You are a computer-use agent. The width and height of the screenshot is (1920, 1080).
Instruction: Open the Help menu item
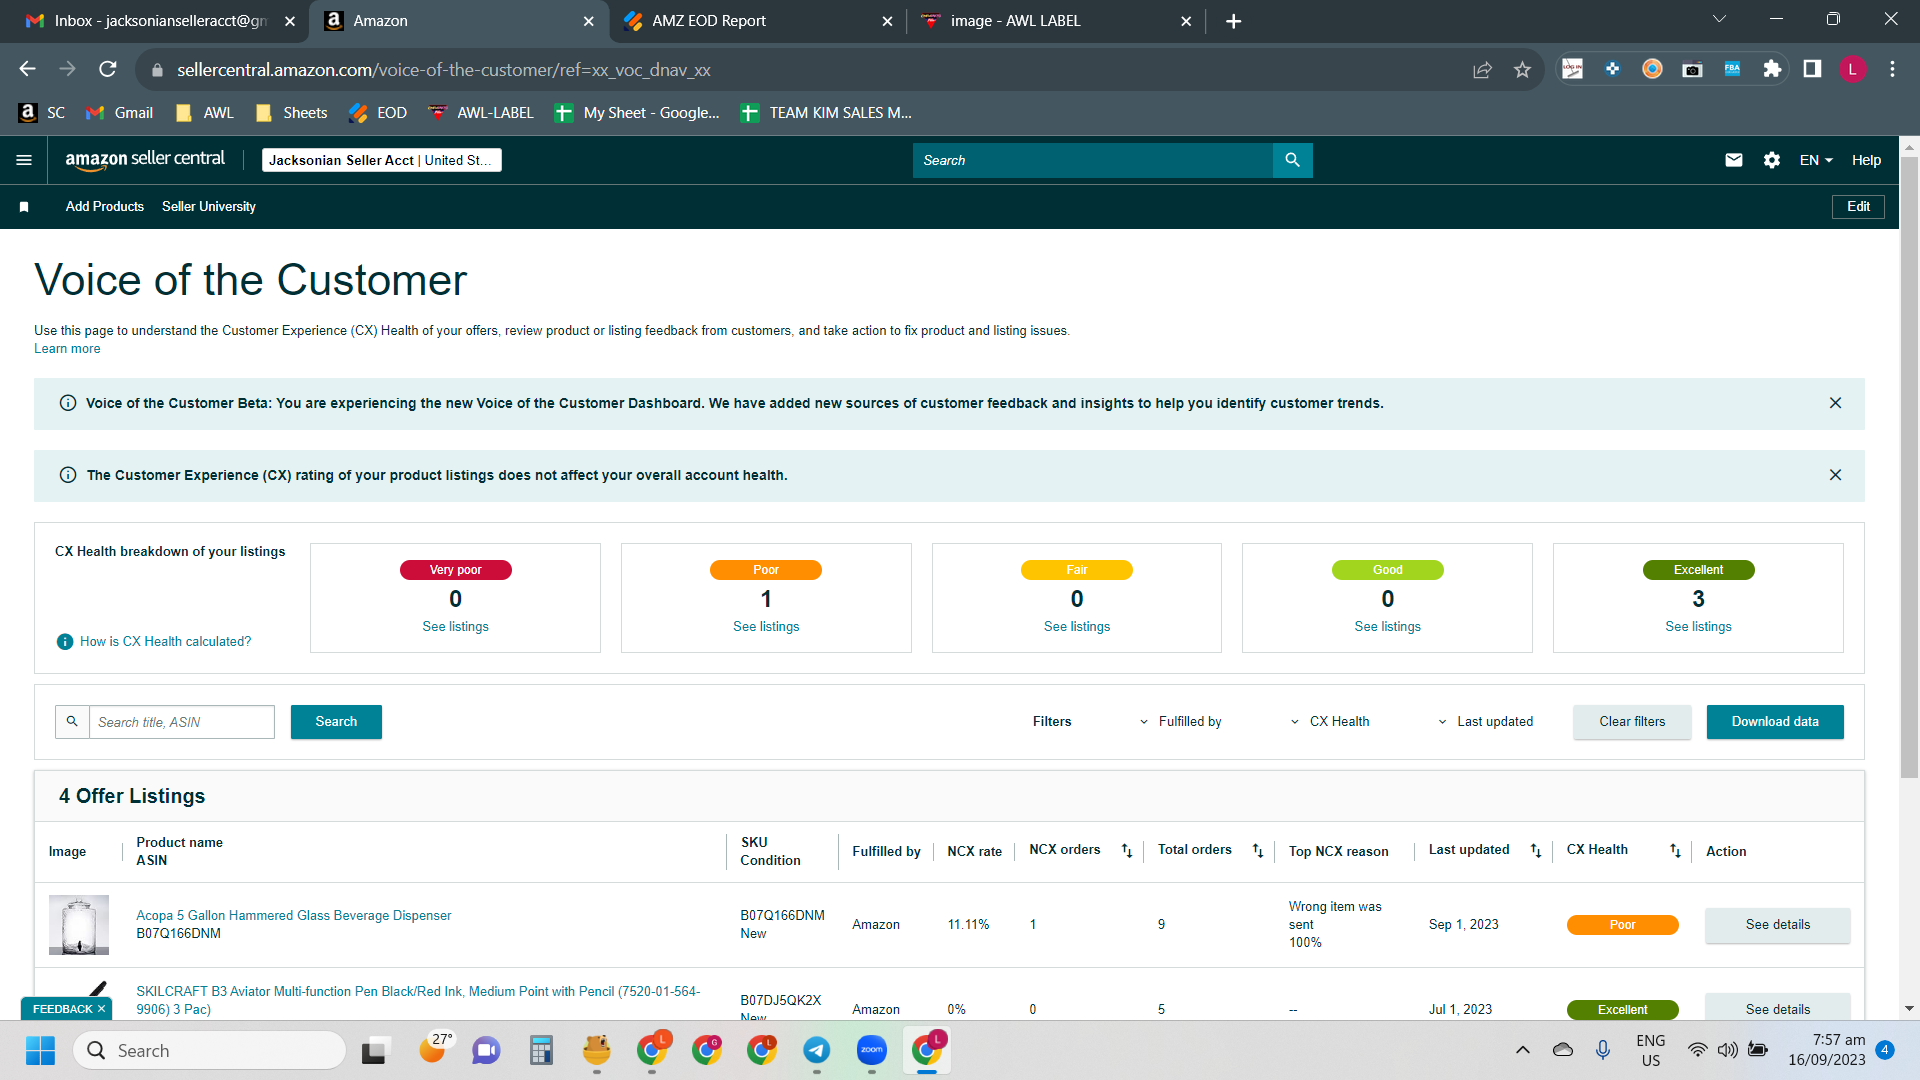point(1866,160)
